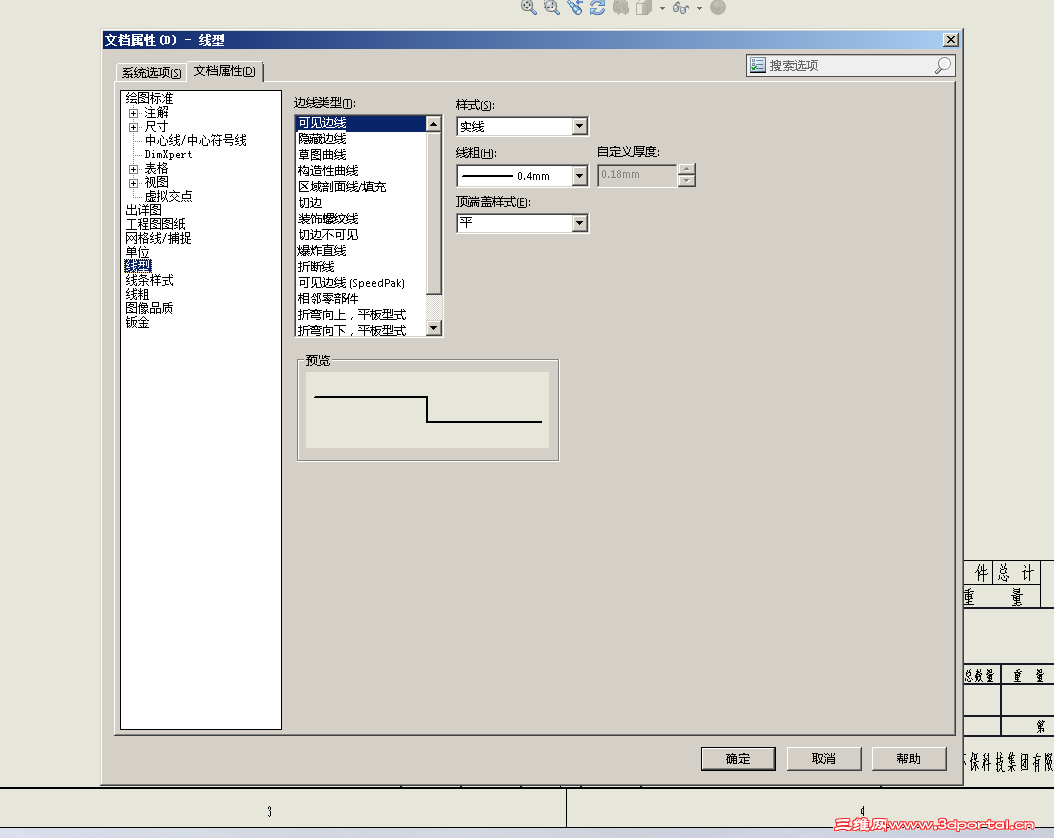Click the Previous View icon
The image size is (1054, 838).
[575, 7]
